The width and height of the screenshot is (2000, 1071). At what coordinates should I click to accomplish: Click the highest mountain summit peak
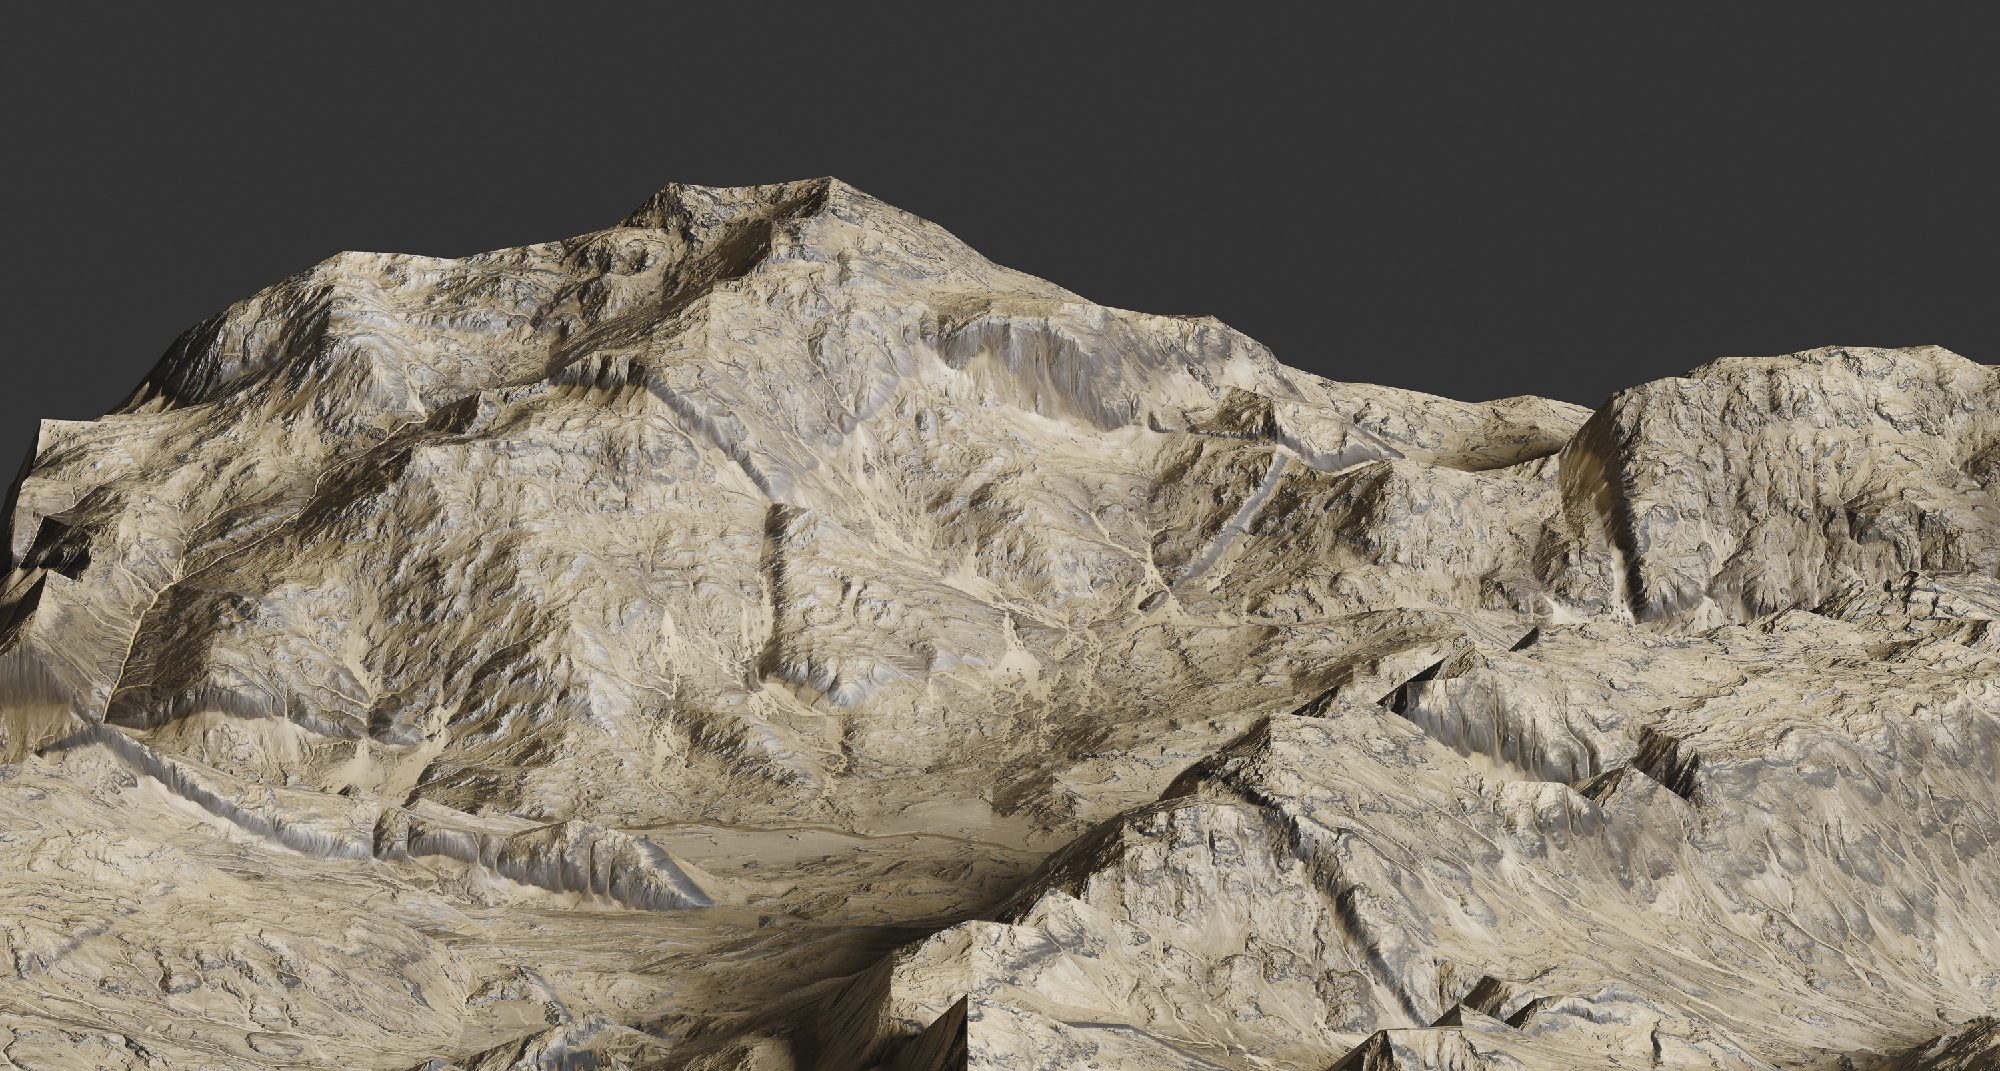[830, 181]
